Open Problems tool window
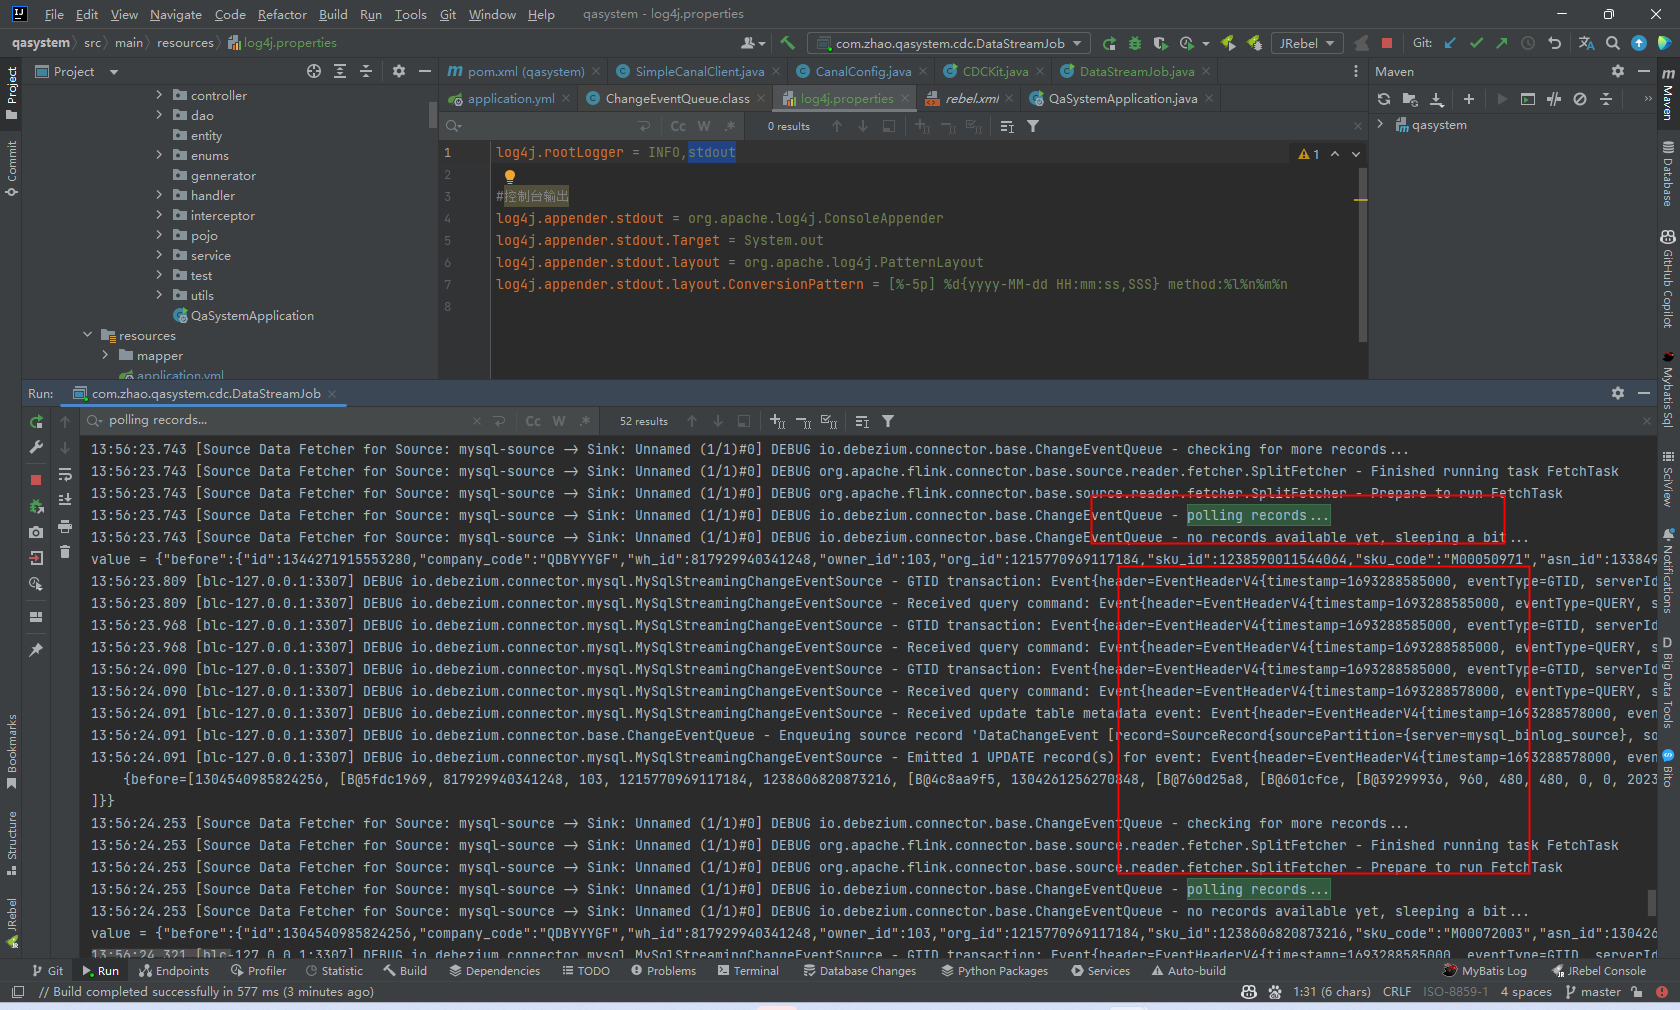The image size is (1680, 1010). (x=663, y=970)
